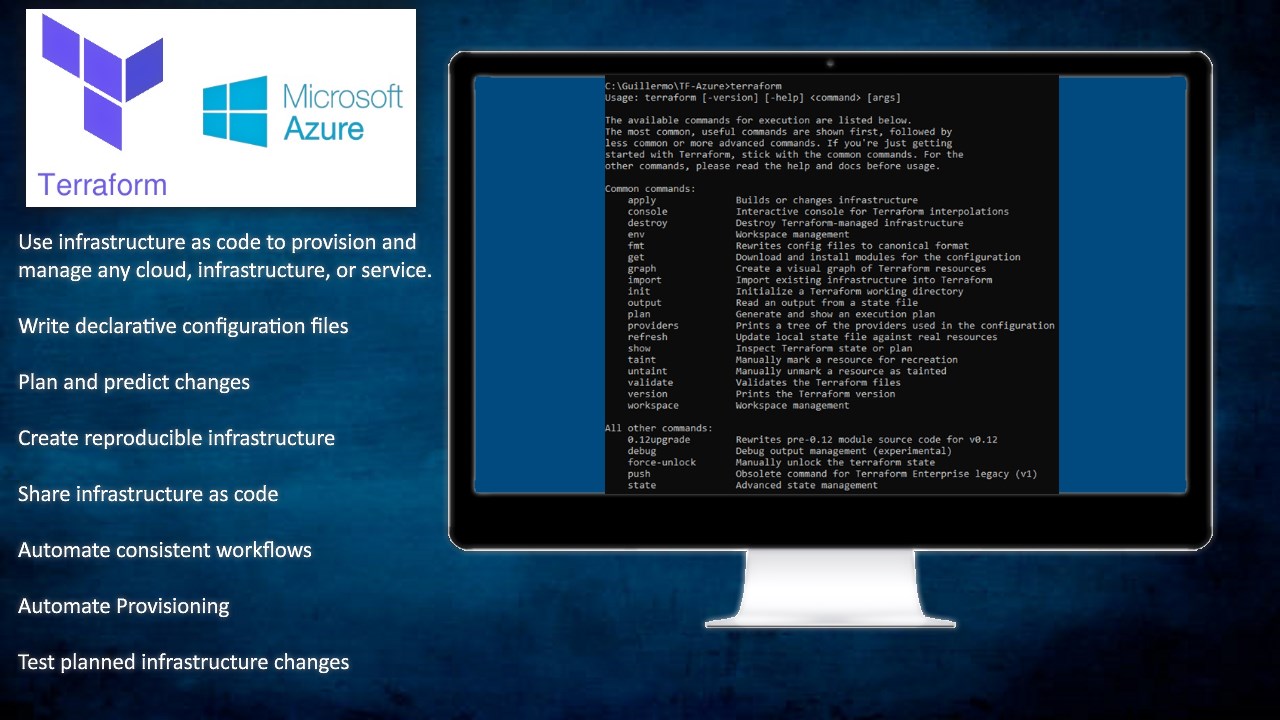This screenshot has width=1280, height=720.
Task: Click the 'plan' command in terminal
Action: [x=639, y=314]
